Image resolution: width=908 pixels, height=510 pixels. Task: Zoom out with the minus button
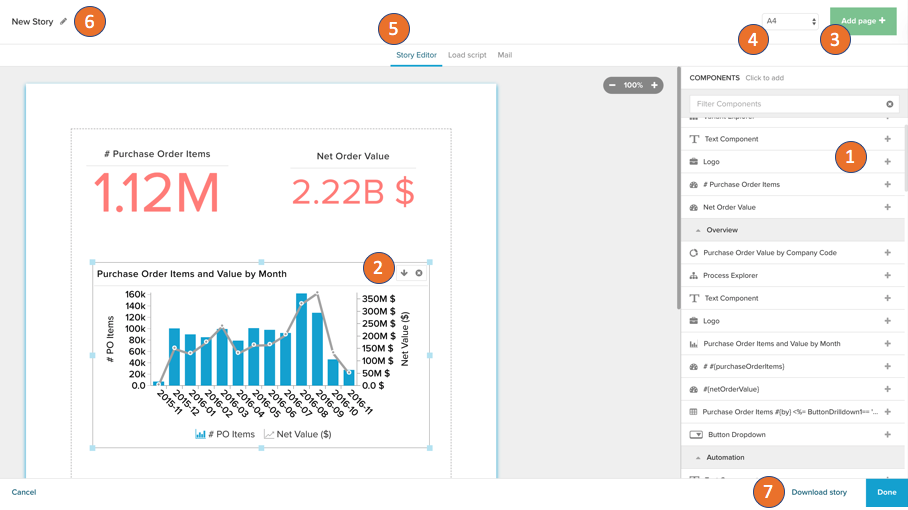[612, 85]
